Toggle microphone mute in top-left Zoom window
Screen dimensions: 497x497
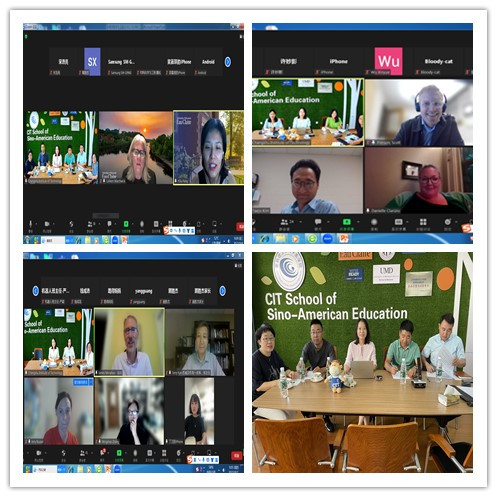[31, 224]
